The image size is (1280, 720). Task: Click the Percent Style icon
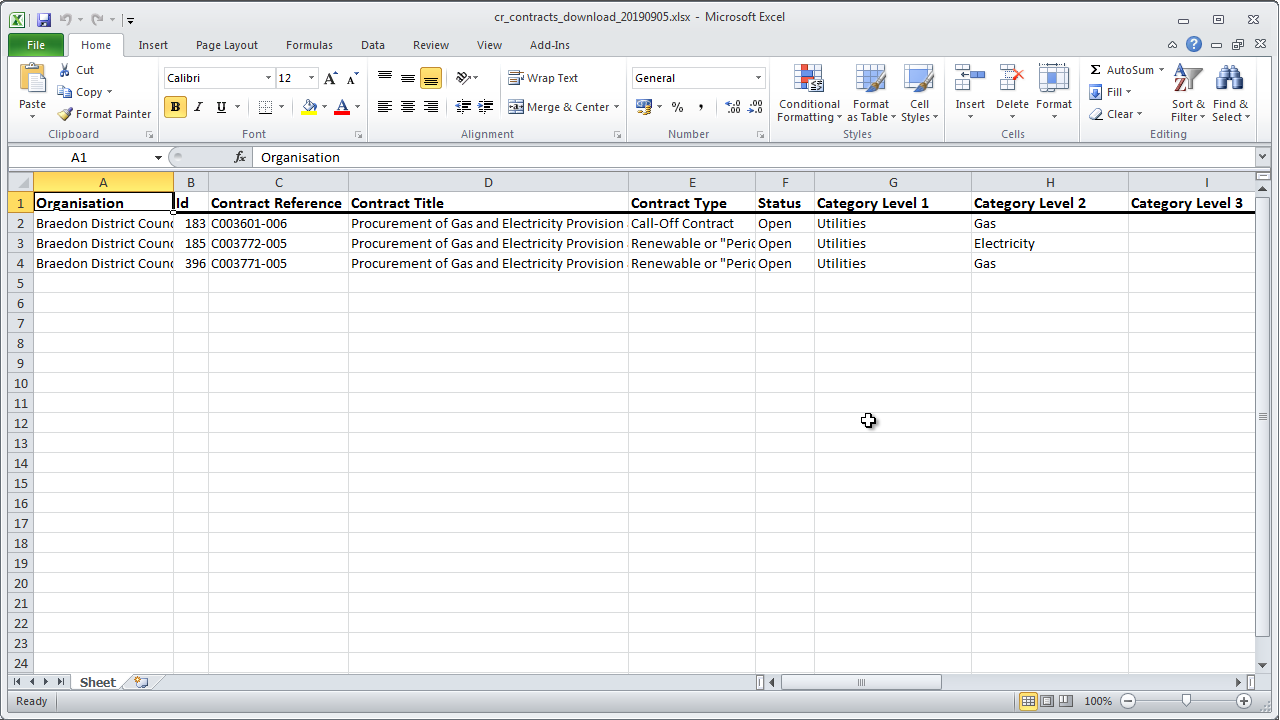click(x=677, y=107)
